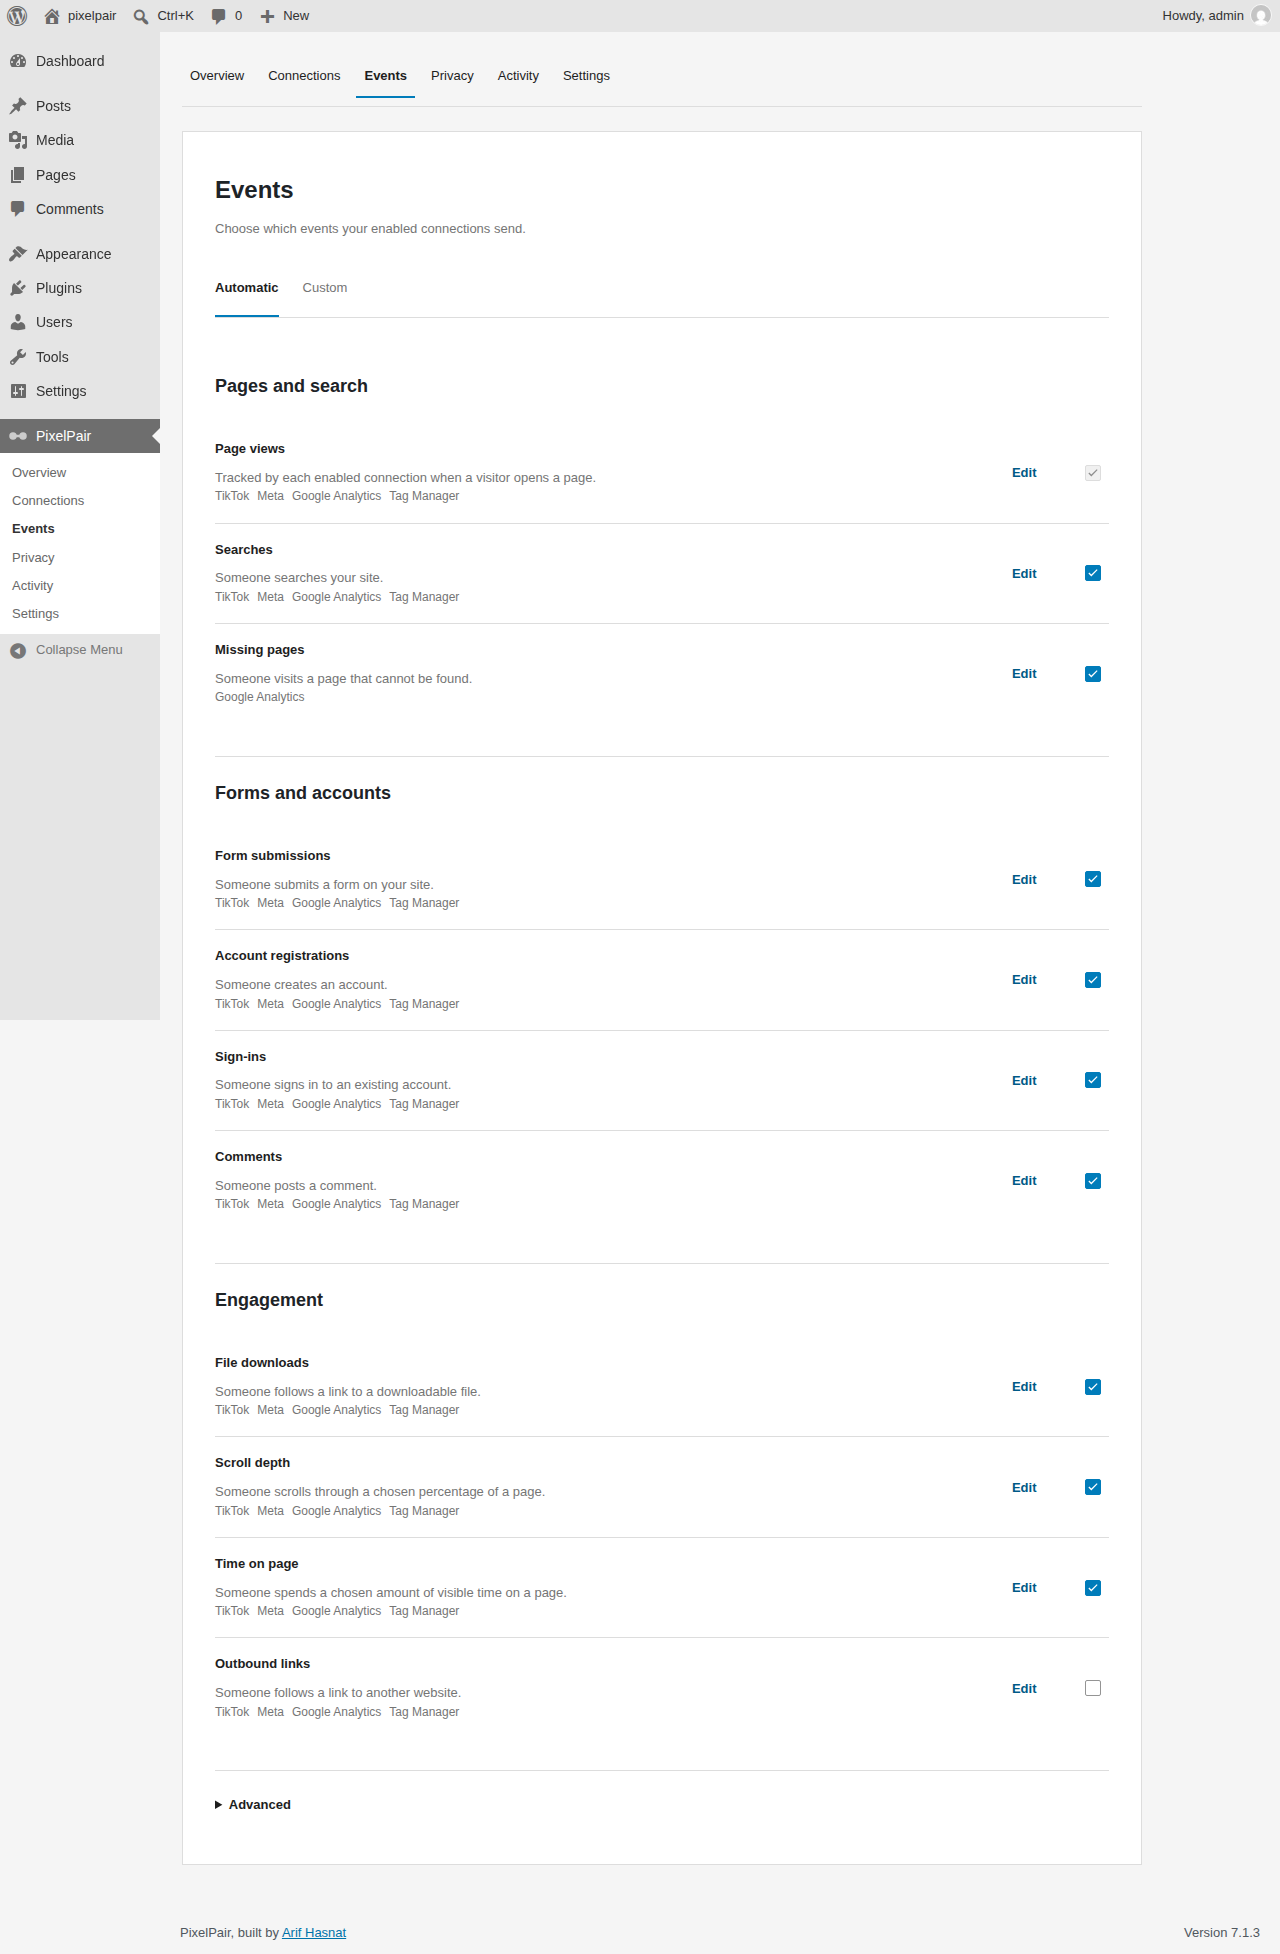Open the pixelpair site home icon
The width and height of the screenshot is (1280, 1954).
[52, 16]
